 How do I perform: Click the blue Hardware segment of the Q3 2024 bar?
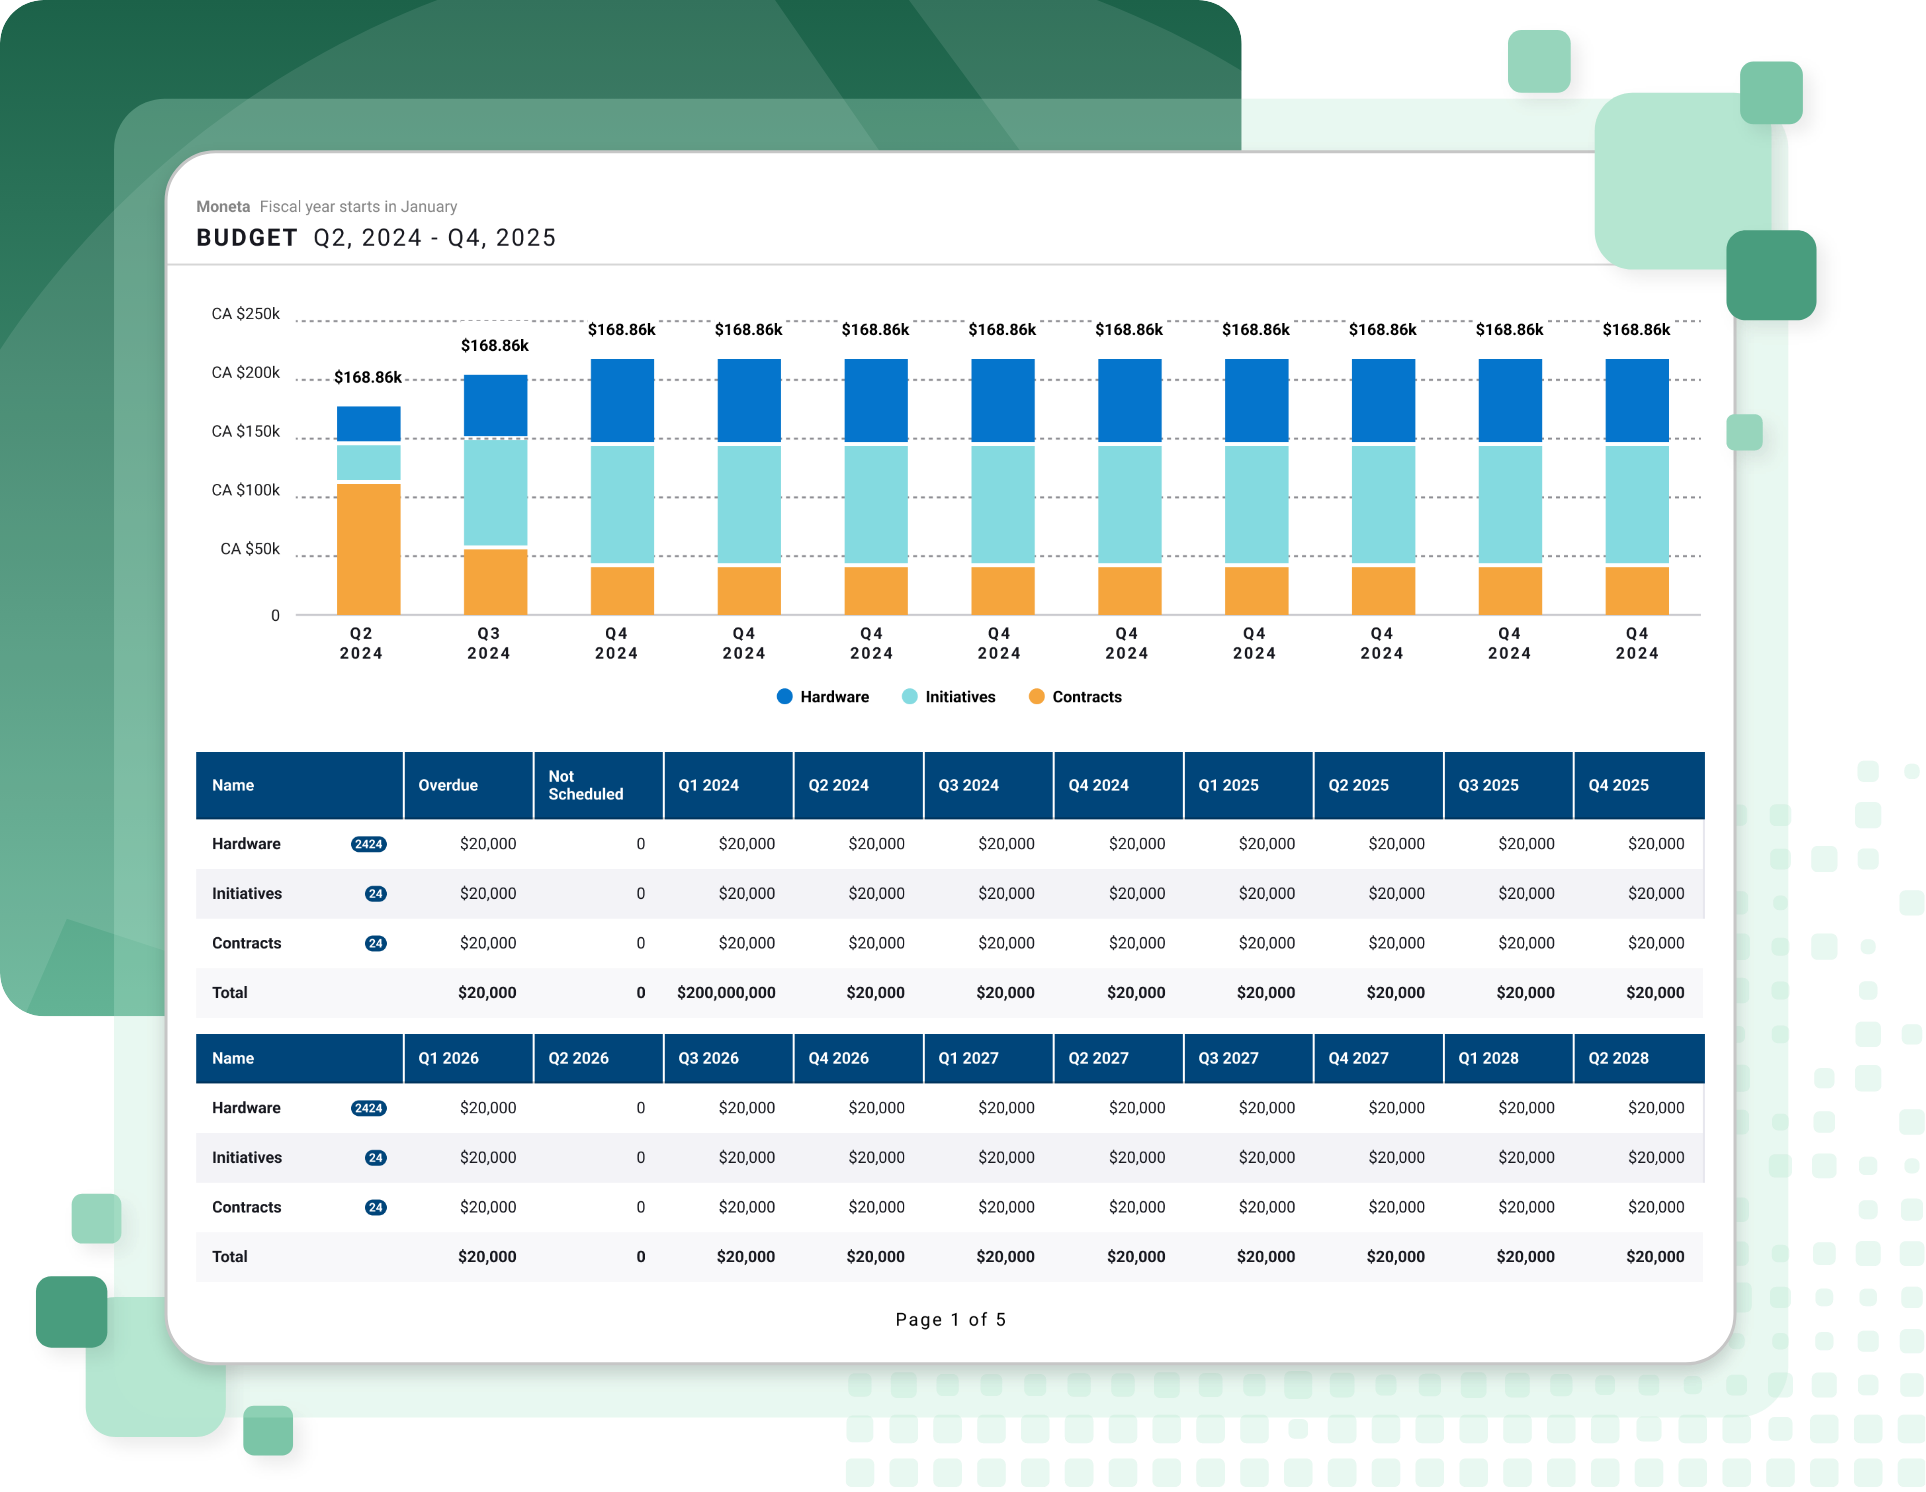pyautogui.click(x=495, y=405)
